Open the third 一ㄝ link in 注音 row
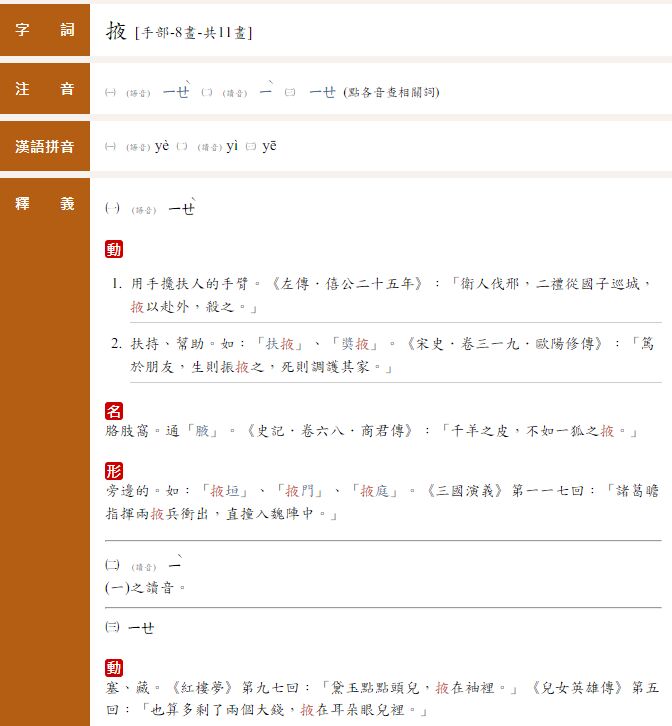Screen dimensions: 672x726 coord(322,91)
